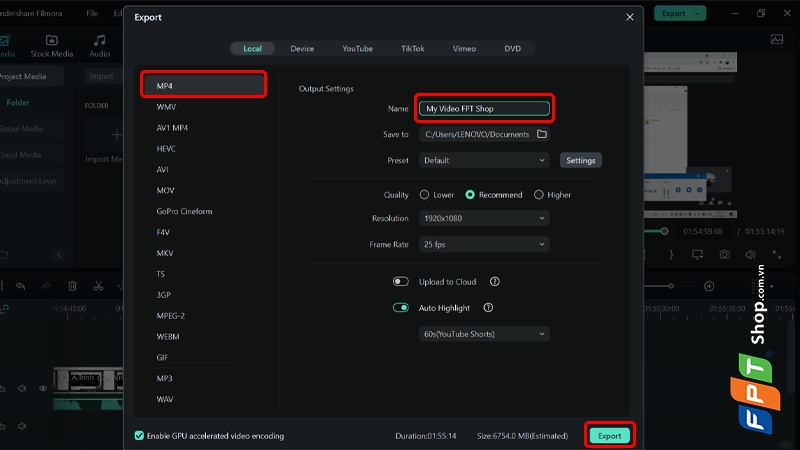Click the trash delete icon in timeline toolbar
Viewport: 800px width, 450px height.
click(72, 286)
